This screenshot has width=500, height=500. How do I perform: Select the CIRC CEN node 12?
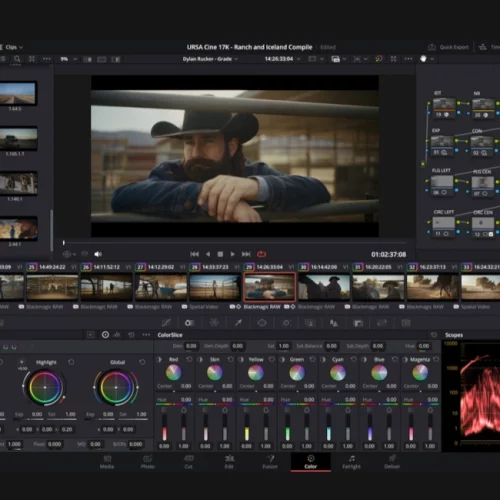tap(483, 227)
